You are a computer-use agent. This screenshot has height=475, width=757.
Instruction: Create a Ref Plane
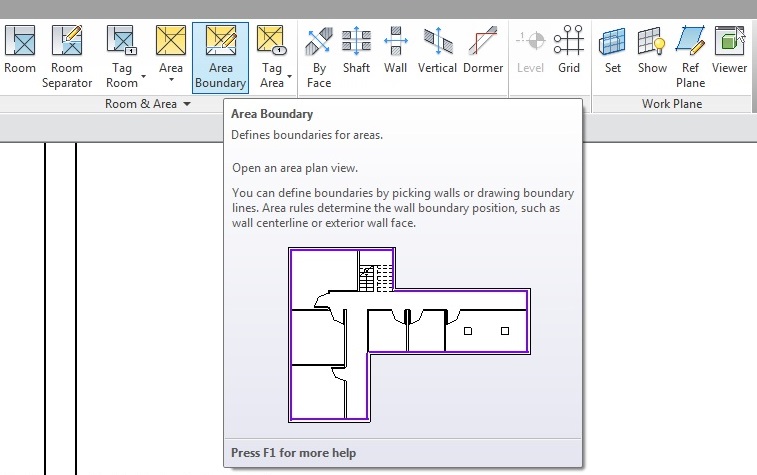[690, 56]
